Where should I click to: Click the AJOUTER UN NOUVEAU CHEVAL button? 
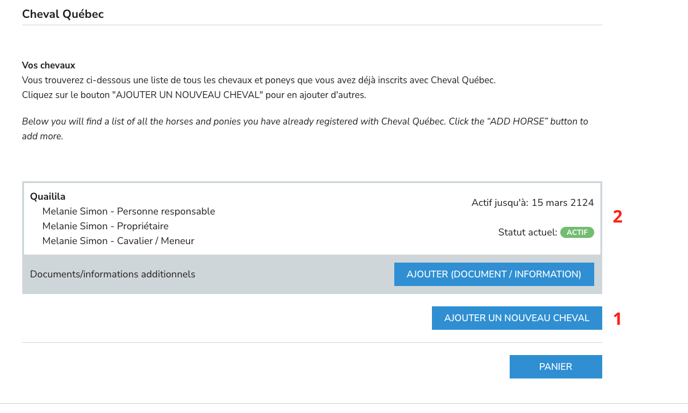(x=516, y=318)
